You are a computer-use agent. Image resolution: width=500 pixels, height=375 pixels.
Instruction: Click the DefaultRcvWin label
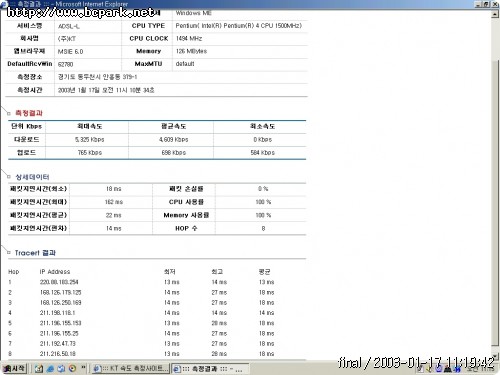(30, 64)
